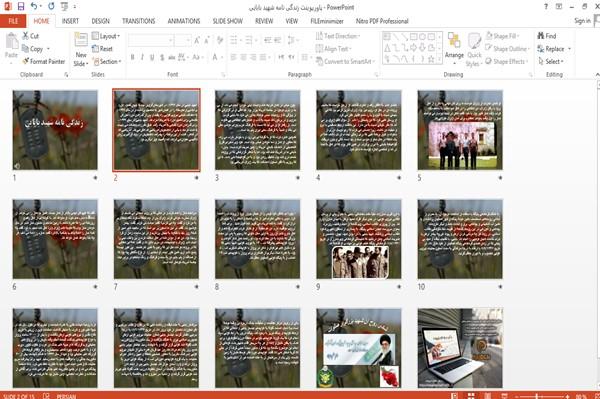The image size is (600, 399).
Task: Switch to Normal view in status bar
Action: (454, 396)
